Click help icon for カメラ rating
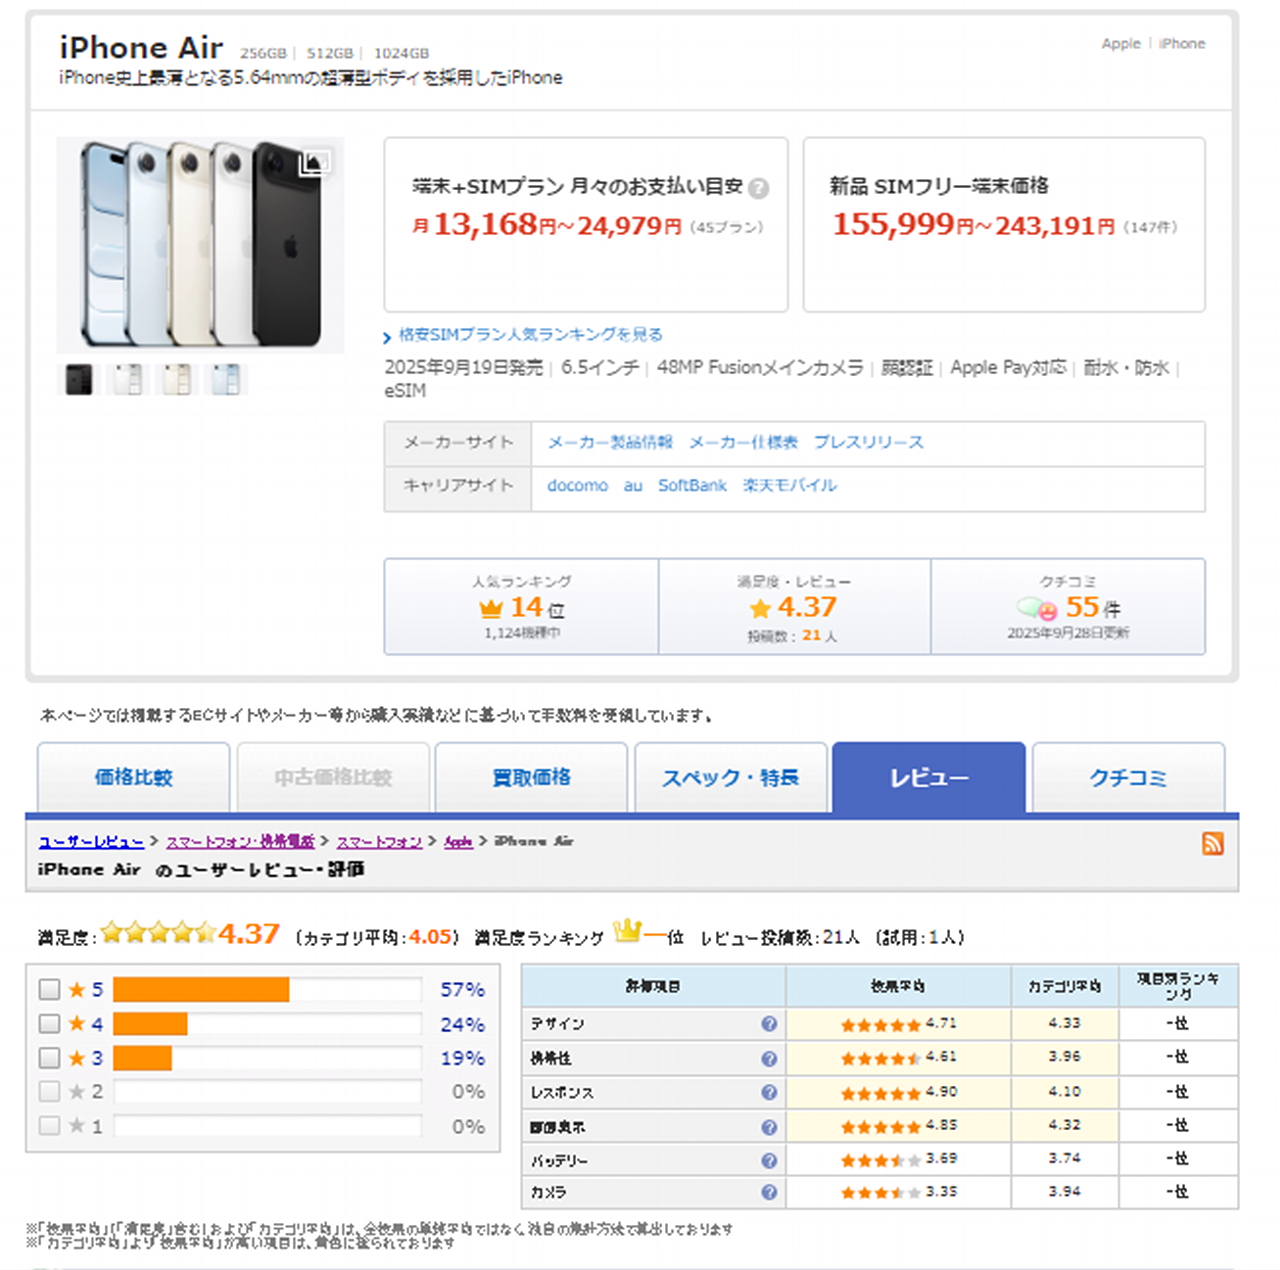1280x1270 pixels. tap(769, 1192)
